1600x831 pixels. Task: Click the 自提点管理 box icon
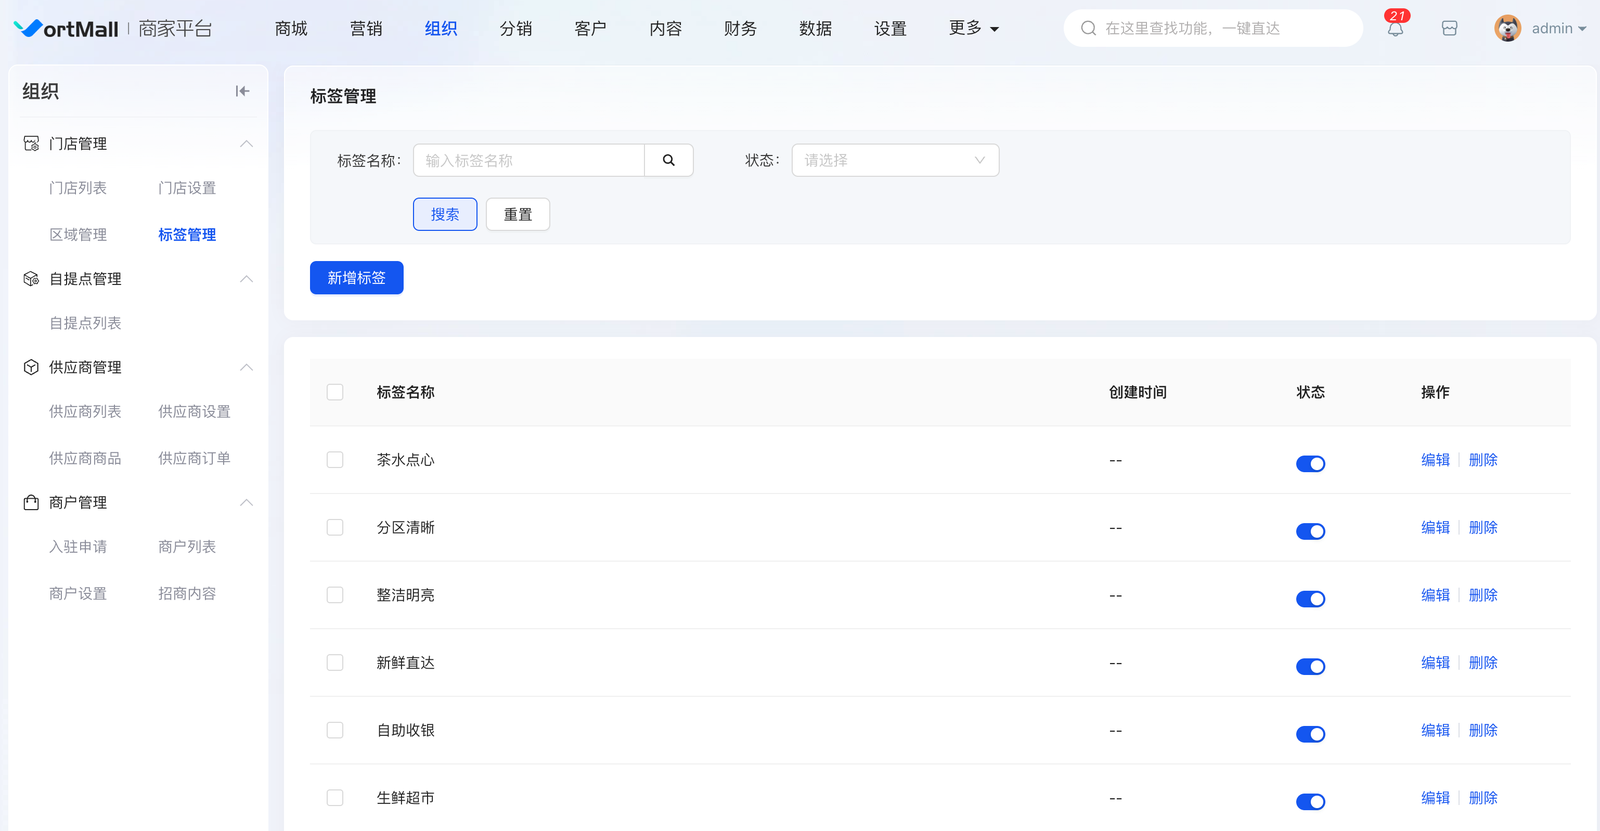click(31, 279)
